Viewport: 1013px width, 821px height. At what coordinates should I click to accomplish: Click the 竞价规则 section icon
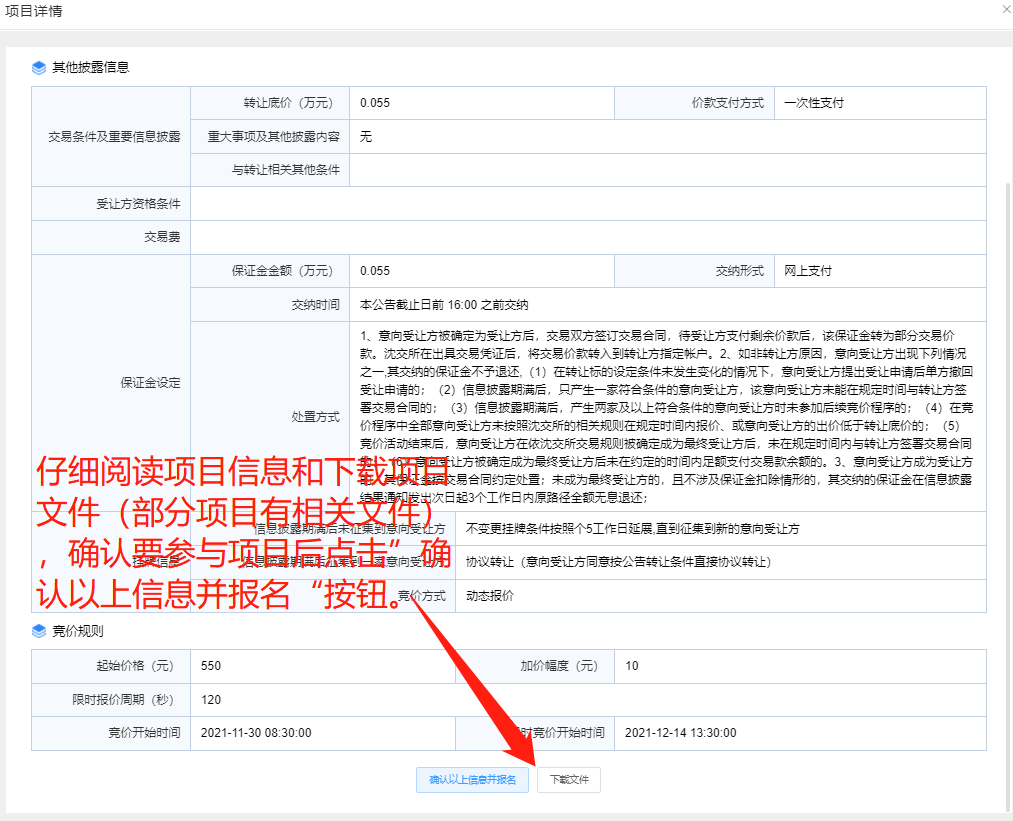39,631
